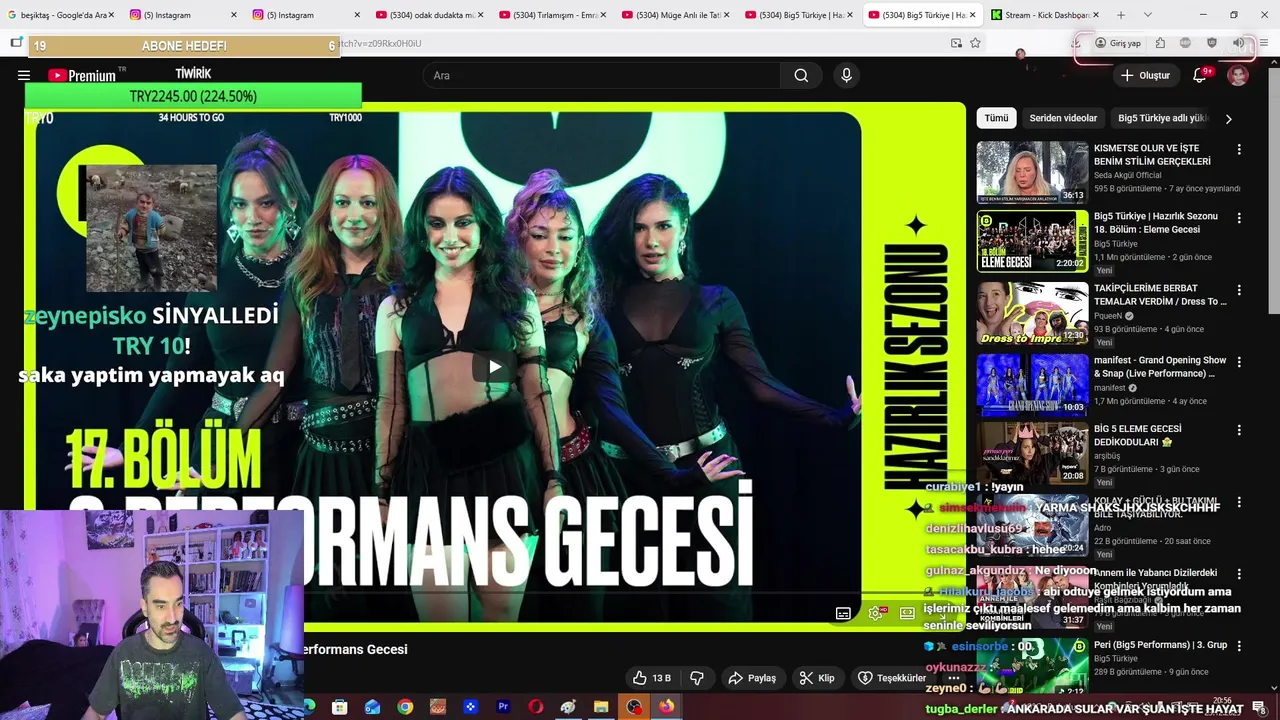Viewport: 1280px width, 720px height.
Task: Open ELEME GECESİ 2:20:02 thumbnail
Action: coord(1032,241)
